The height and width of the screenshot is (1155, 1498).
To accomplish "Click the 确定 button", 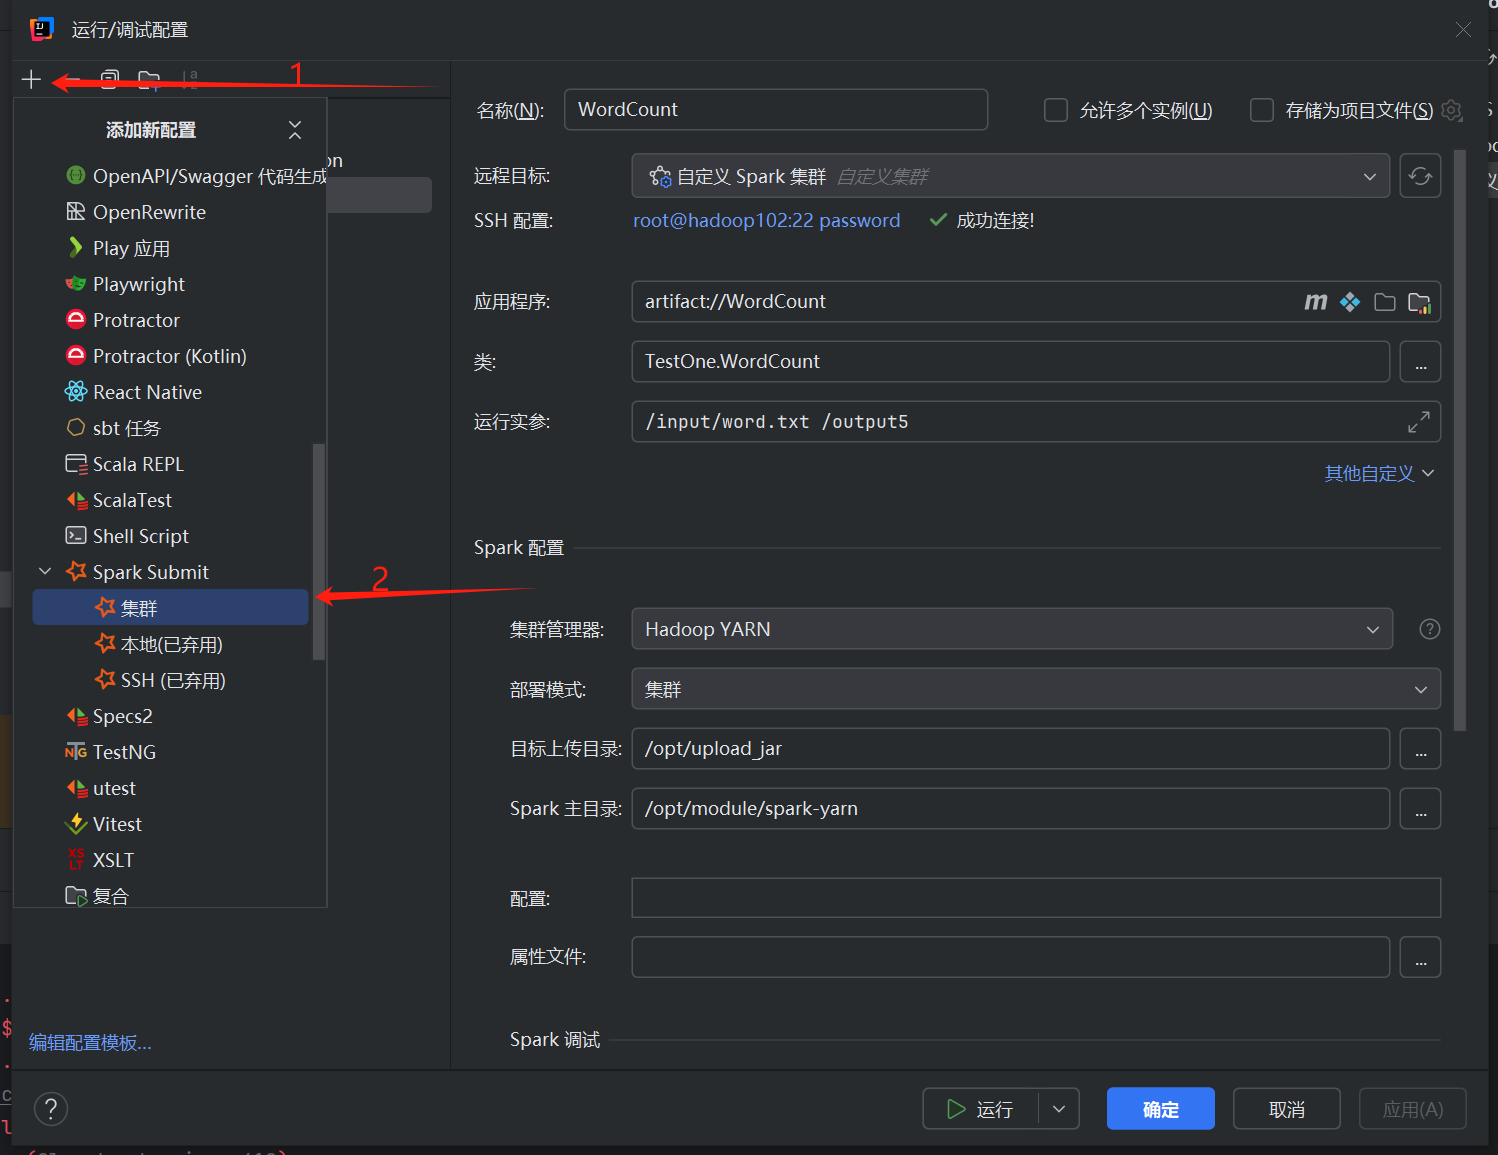I will [x=1160, y=1108].
